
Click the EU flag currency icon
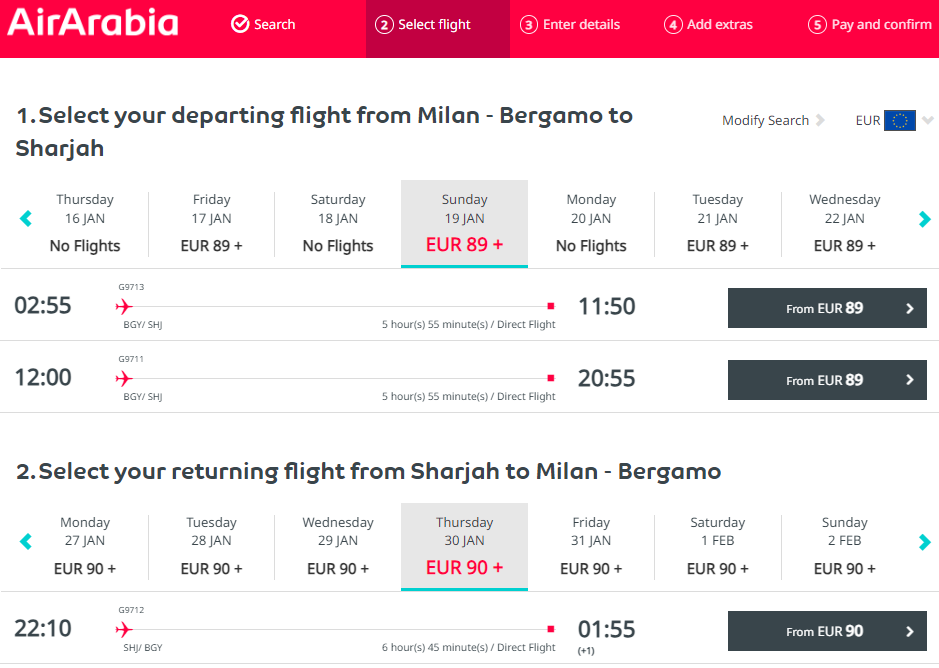(x=899, y=120)
